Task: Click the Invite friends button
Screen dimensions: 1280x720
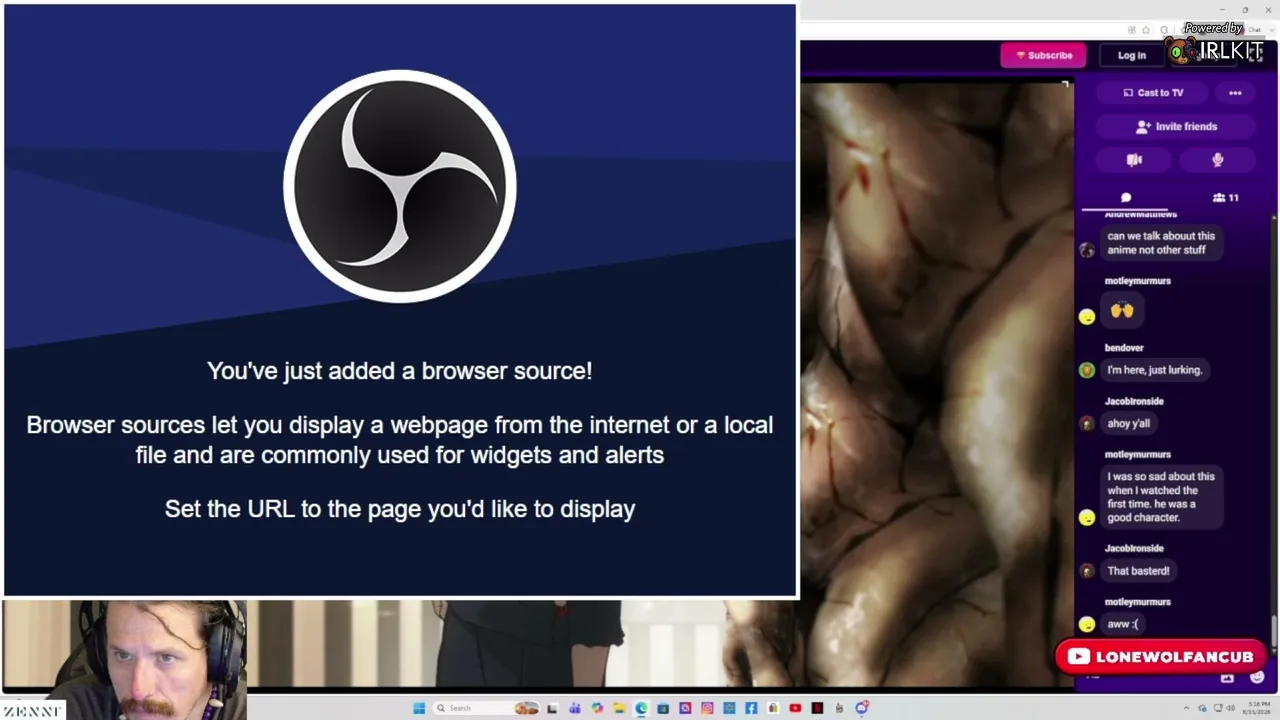Action: (1176, 127)
